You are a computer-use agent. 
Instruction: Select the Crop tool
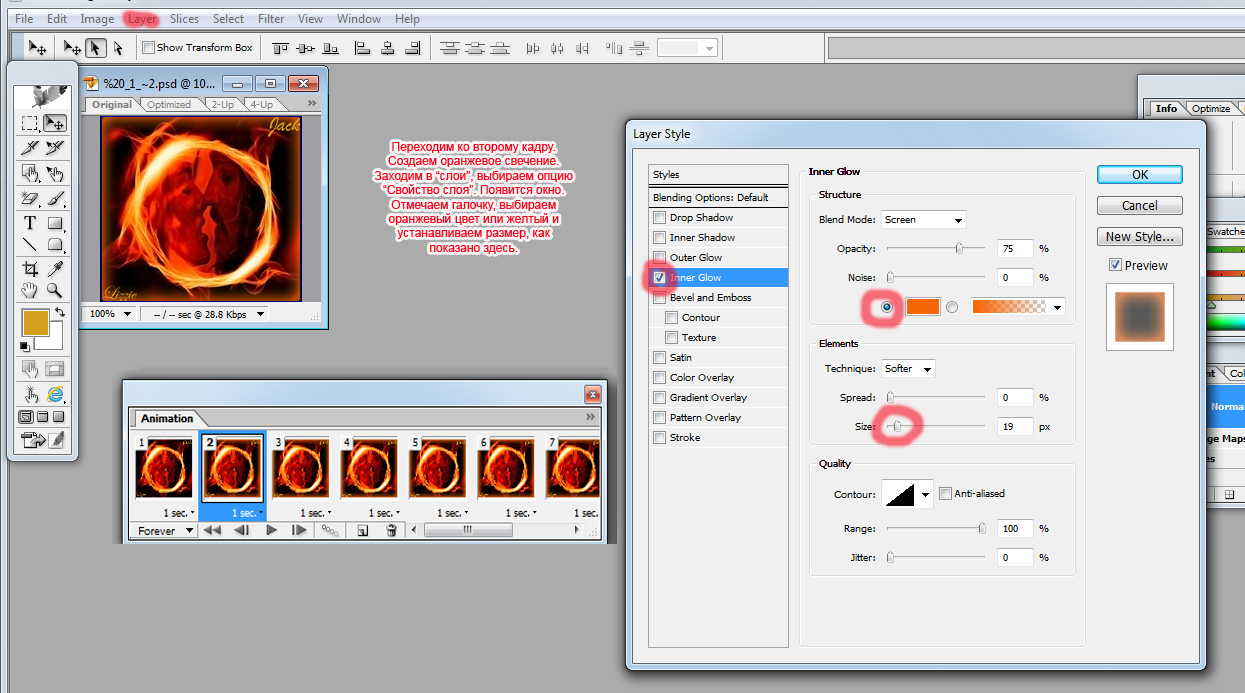tap(30, 269)
